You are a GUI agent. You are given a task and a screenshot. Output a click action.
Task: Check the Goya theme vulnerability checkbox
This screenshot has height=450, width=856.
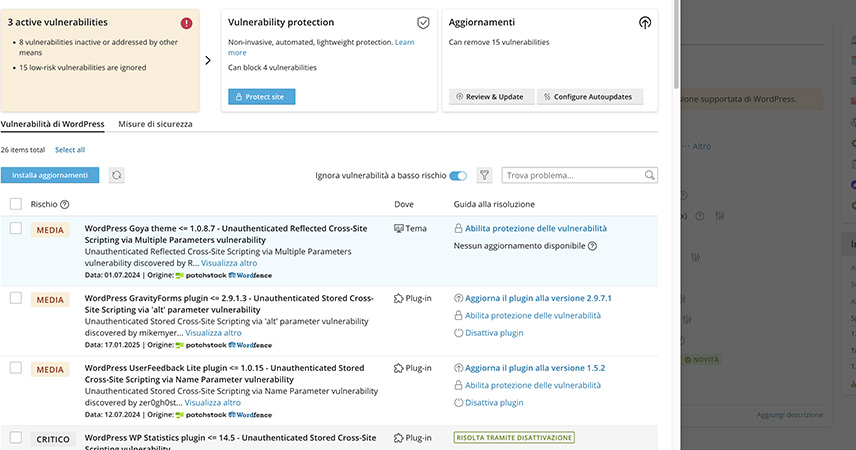tap(16, 229)
